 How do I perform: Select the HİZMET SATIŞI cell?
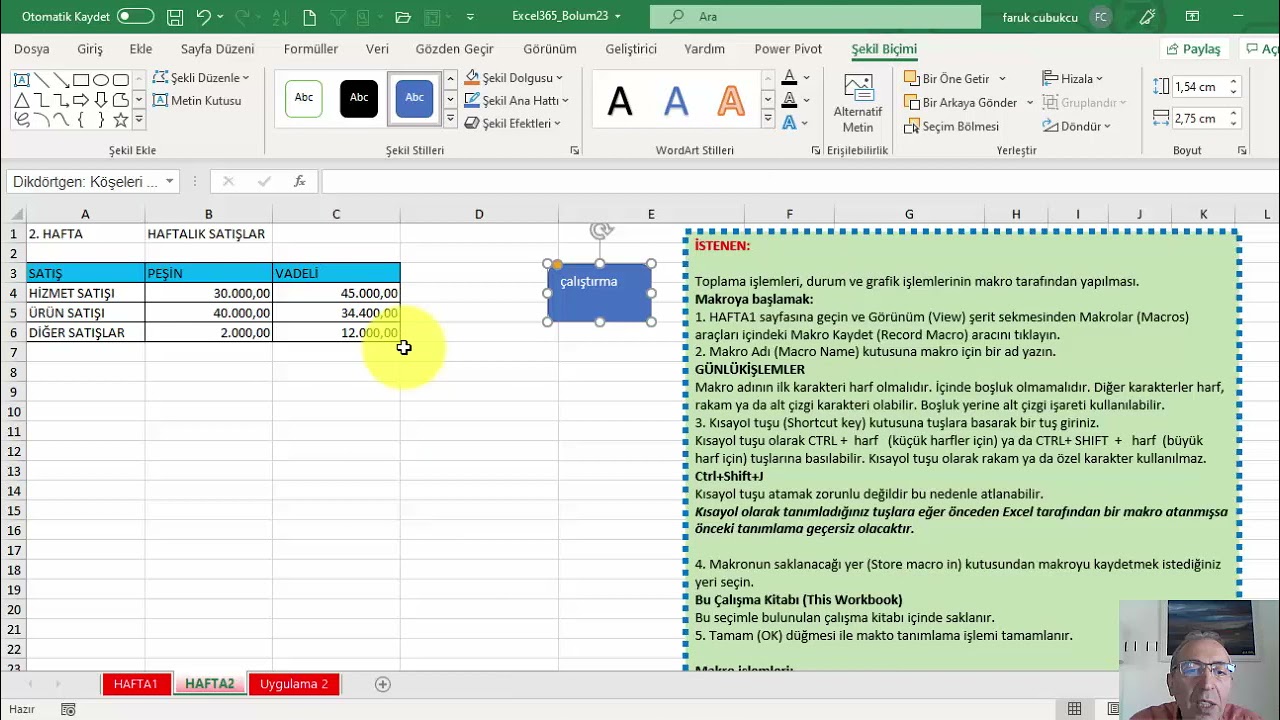85,293
